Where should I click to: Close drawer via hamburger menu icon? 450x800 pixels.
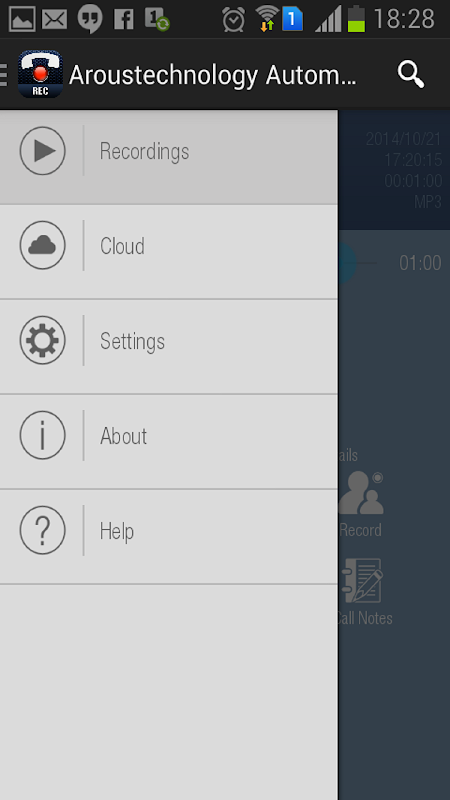(4, 75)
